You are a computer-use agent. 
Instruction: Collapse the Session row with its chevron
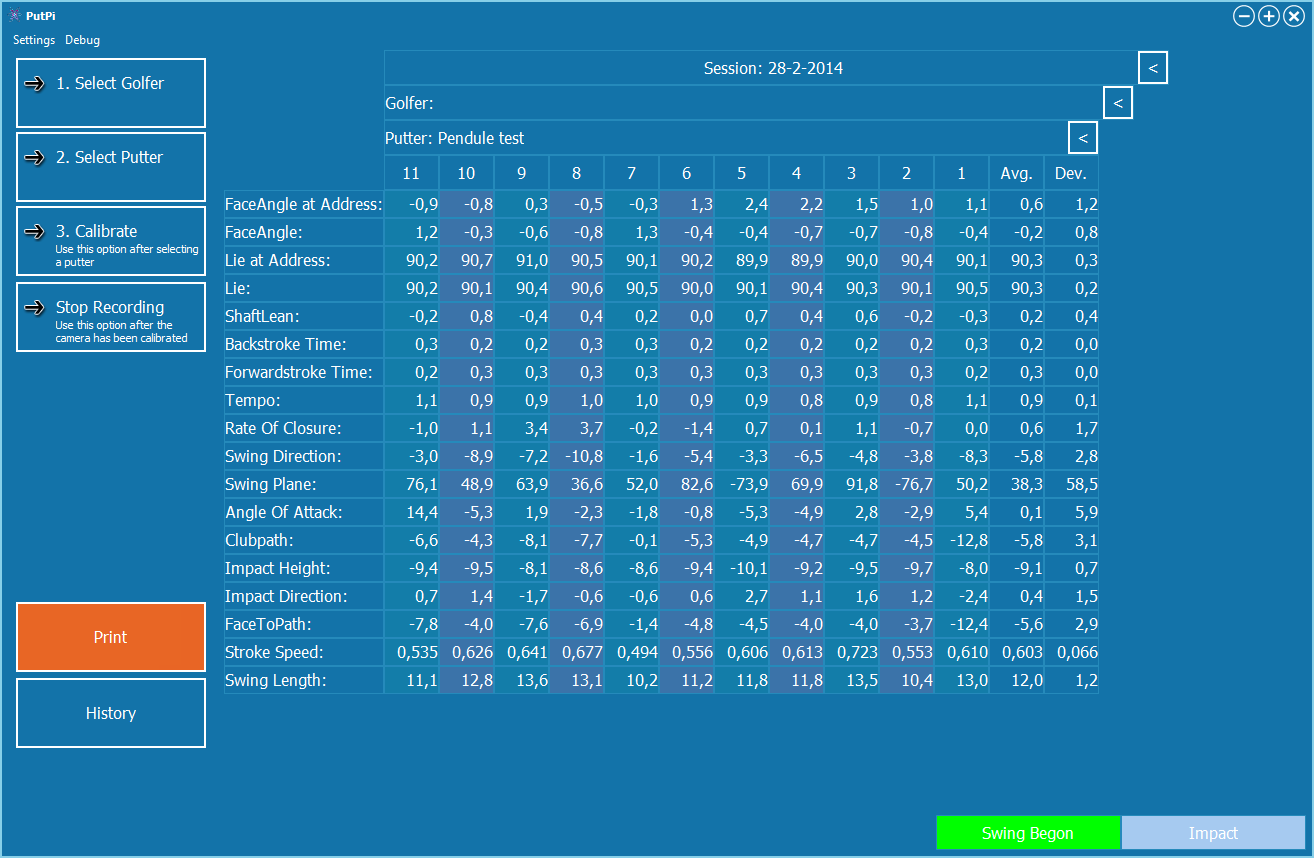(1152, 68)
